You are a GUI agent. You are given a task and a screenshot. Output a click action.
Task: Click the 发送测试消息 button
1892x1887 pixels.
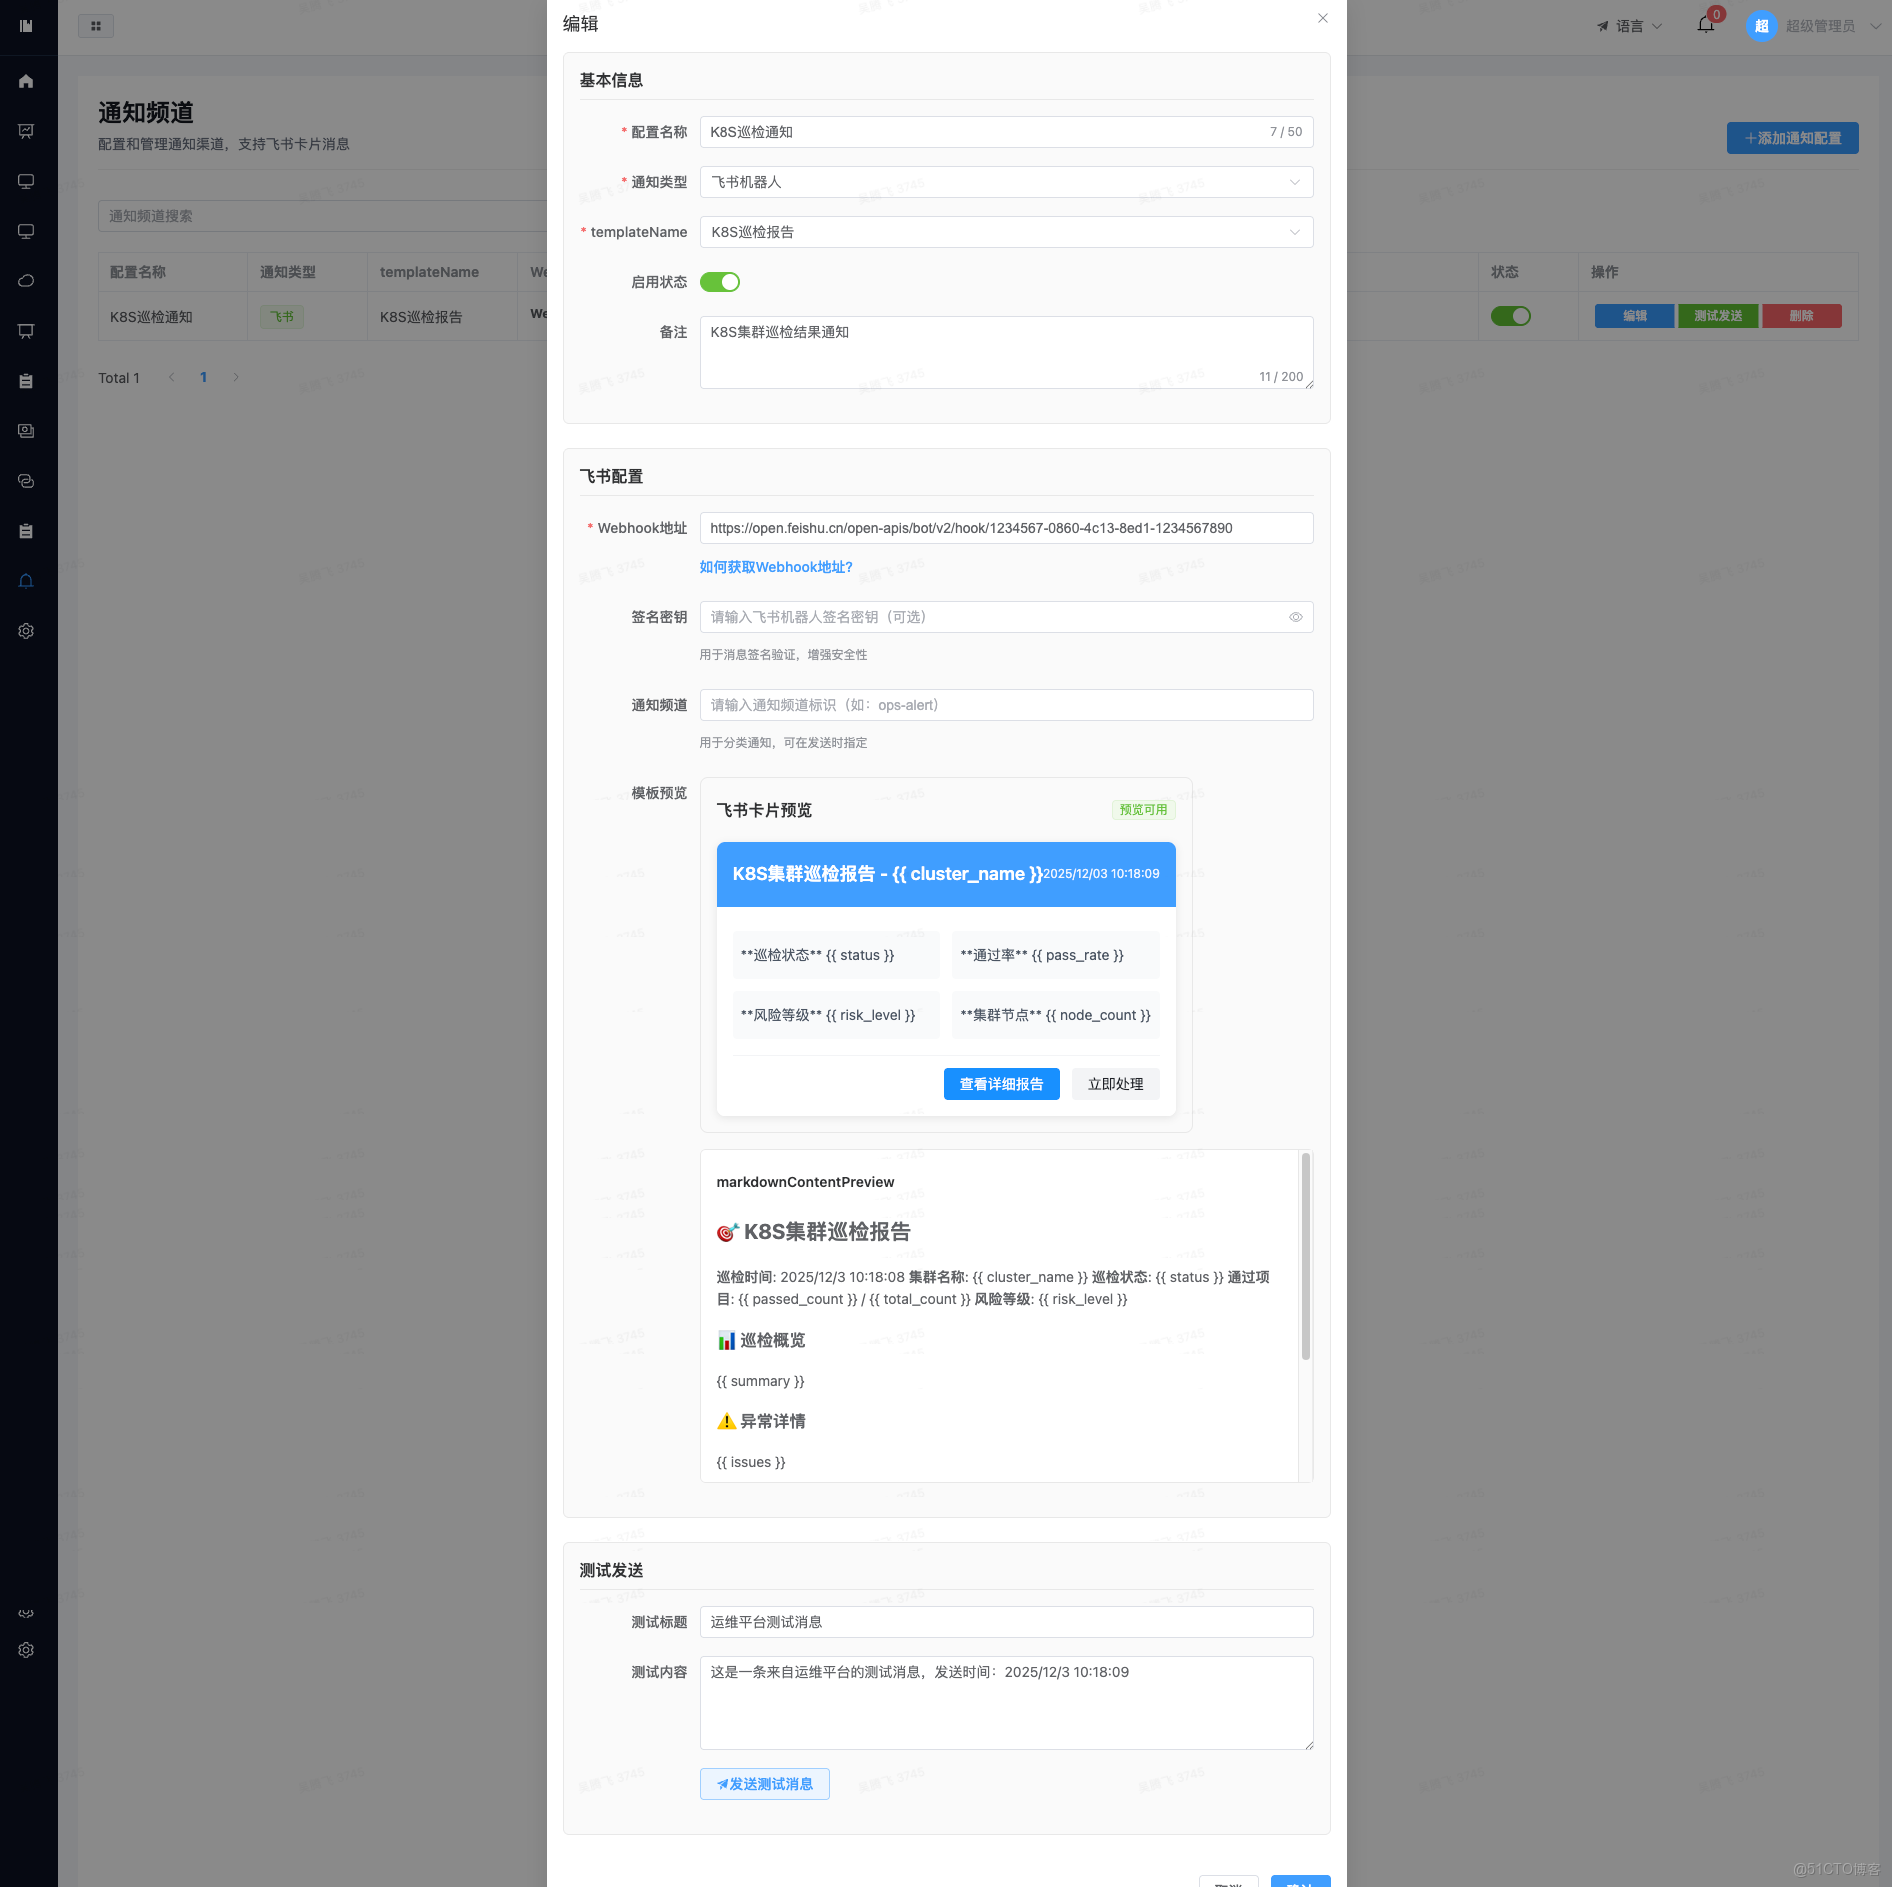tap(765, 1784)
